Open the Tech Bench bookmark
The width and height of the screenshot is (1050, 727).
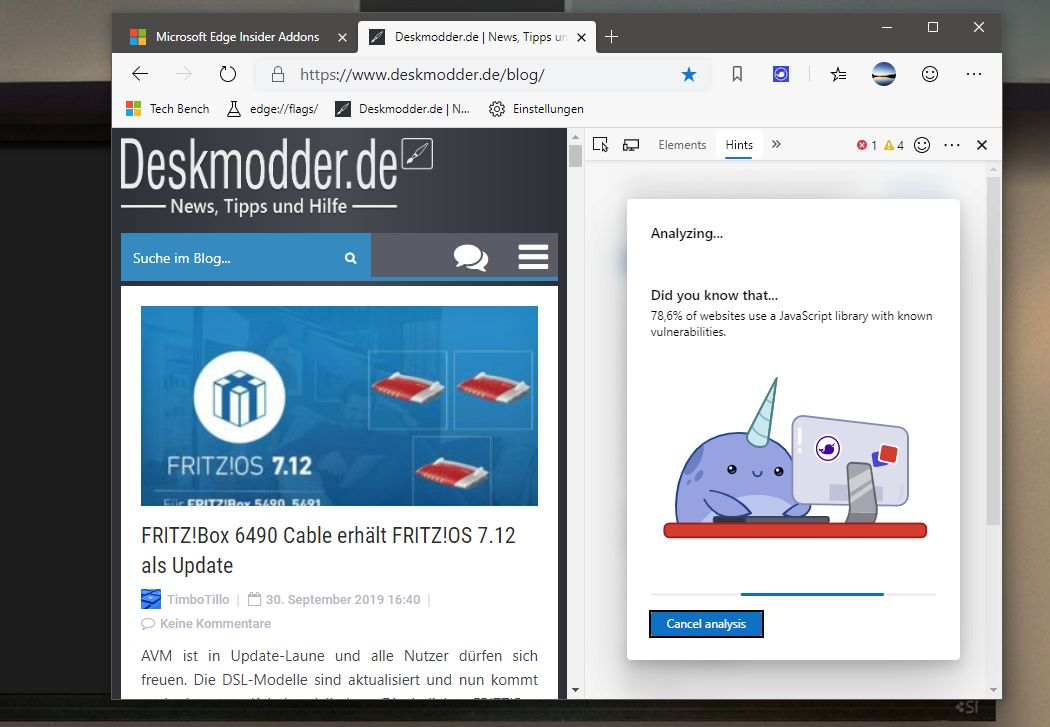168,108
